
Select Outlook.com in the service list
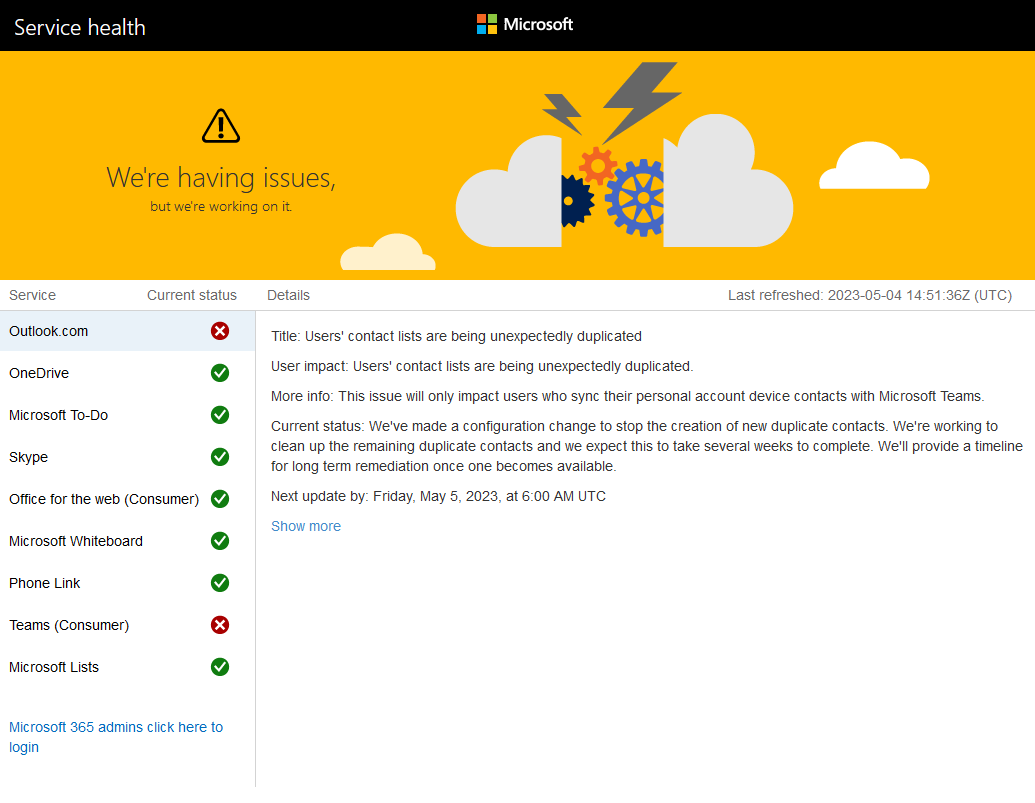[x=52, y=331]
